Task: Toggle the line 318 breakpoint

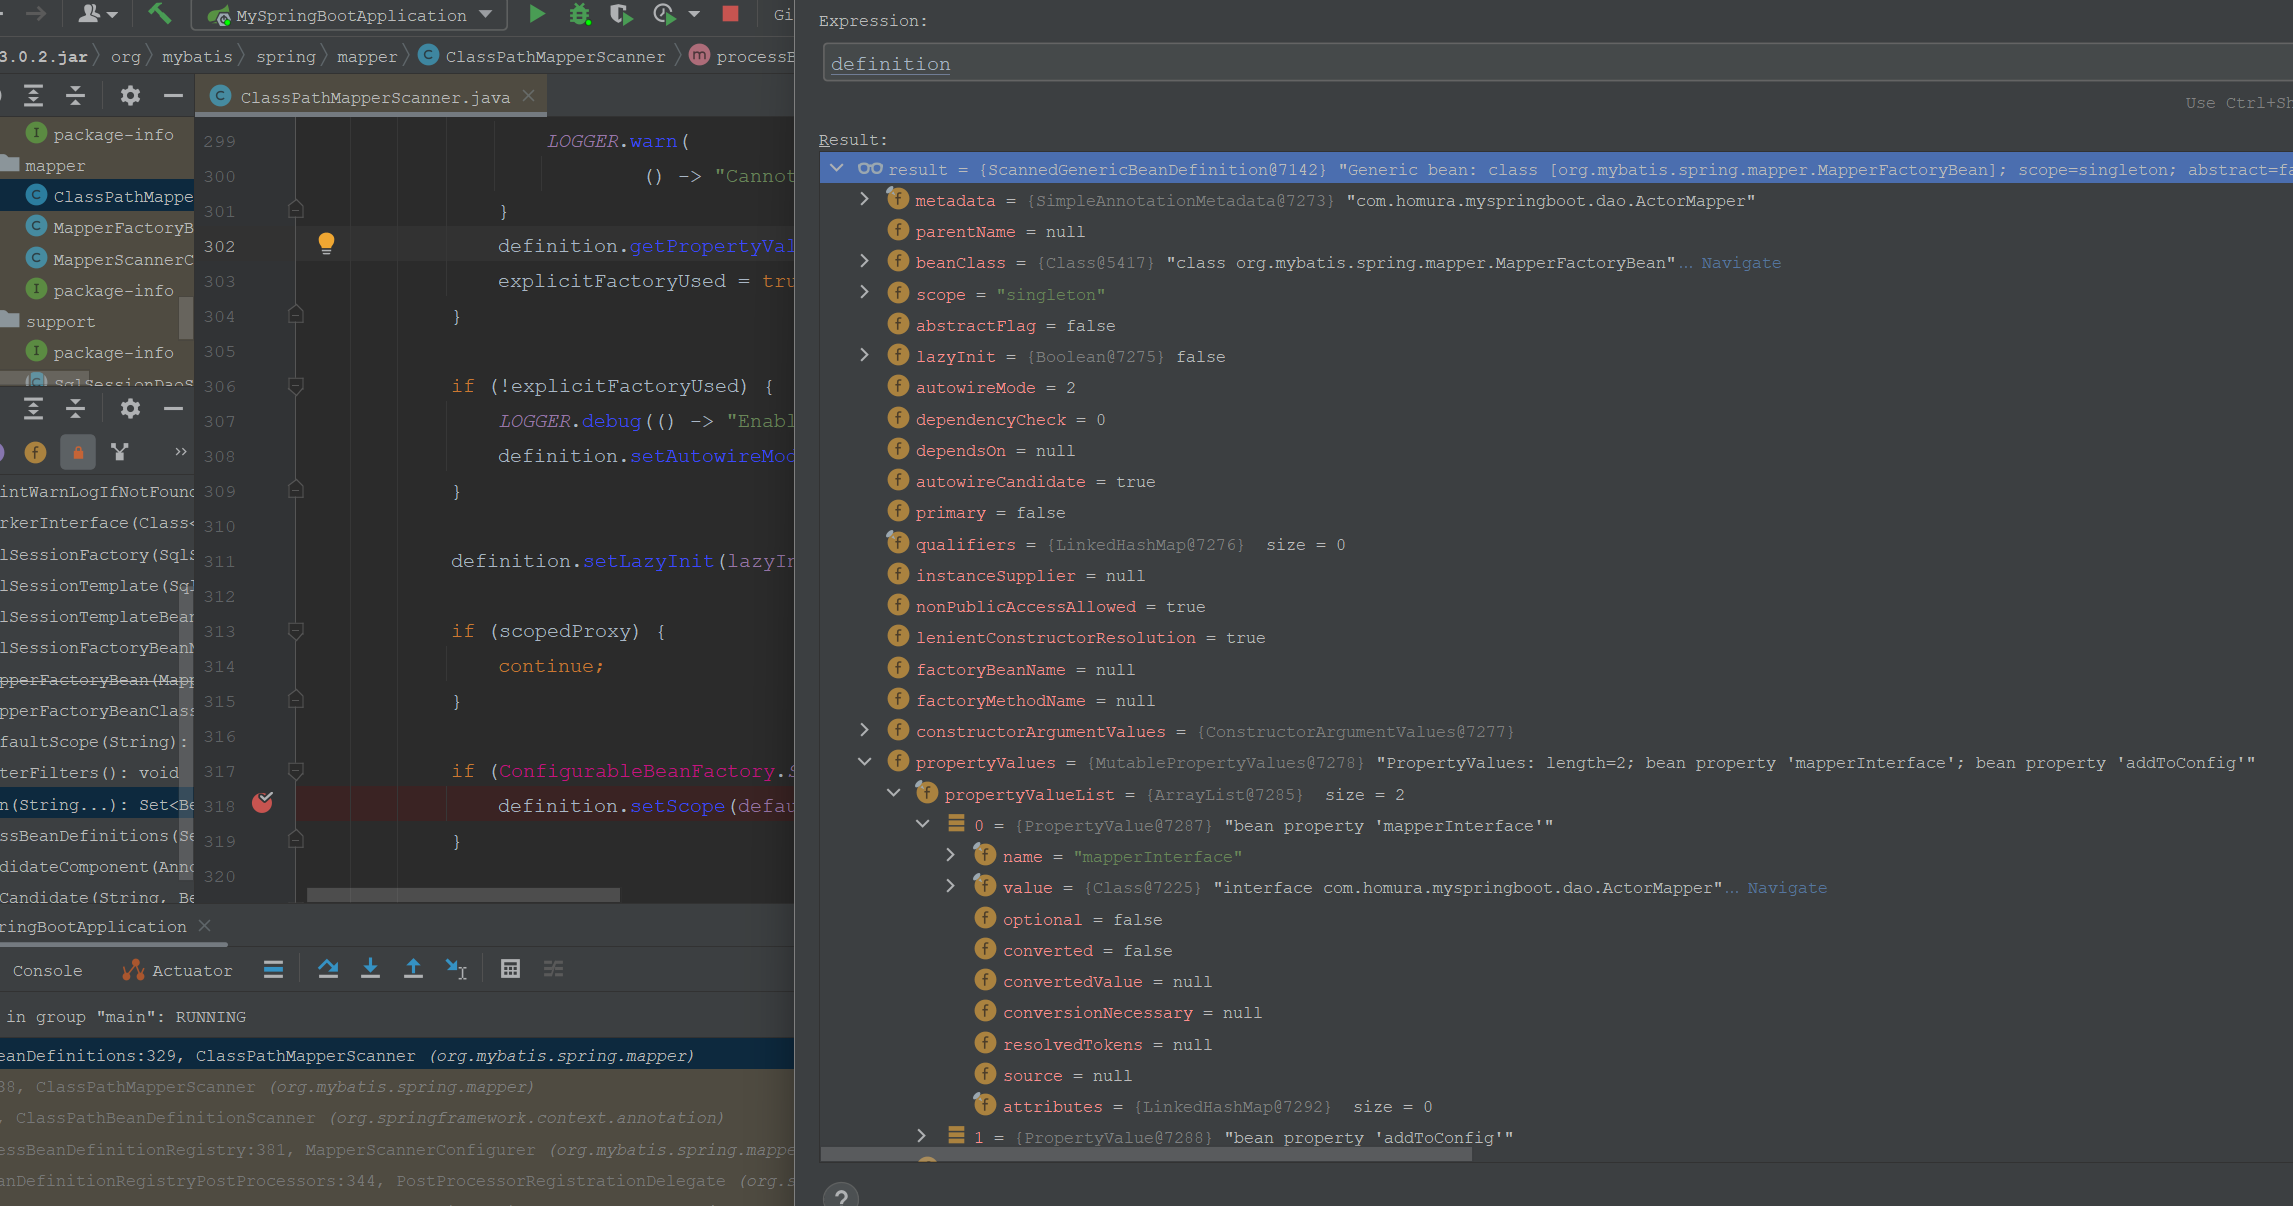Action: pos(263,803)
